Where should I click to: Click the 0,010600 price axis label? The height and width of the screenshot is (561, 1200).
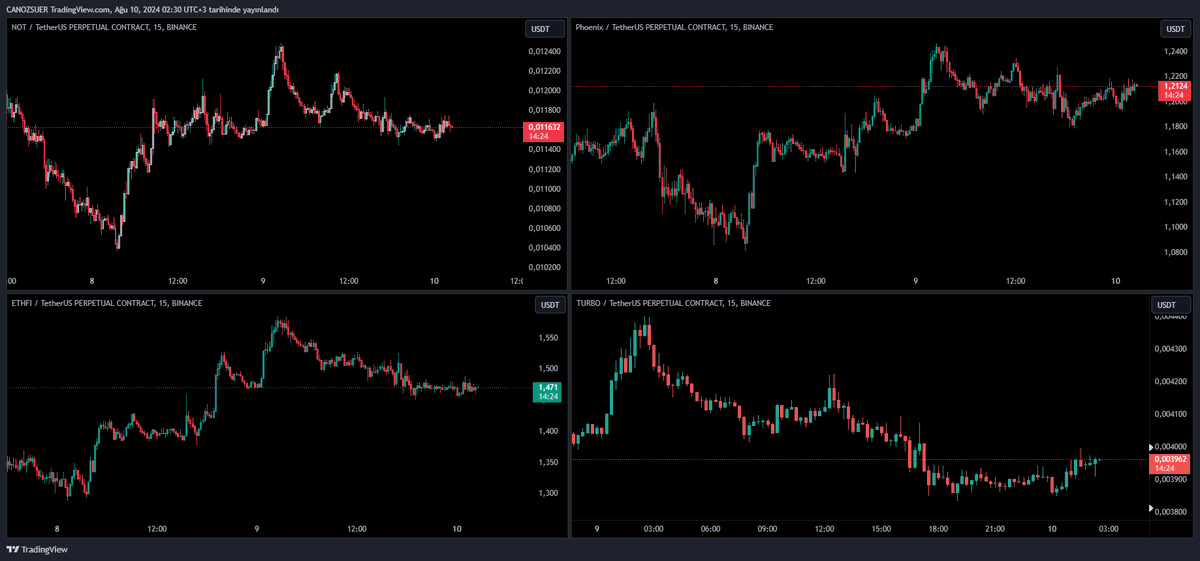pyautogui.click(x=544, y=228)
